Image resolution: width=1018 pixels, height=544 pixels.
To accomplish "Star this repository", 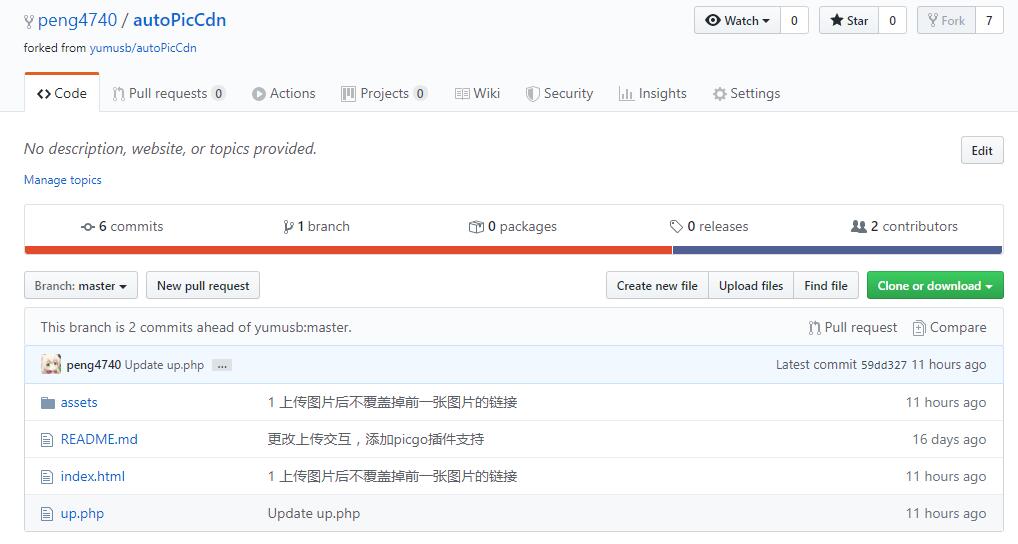I will (x=849, y=20).
